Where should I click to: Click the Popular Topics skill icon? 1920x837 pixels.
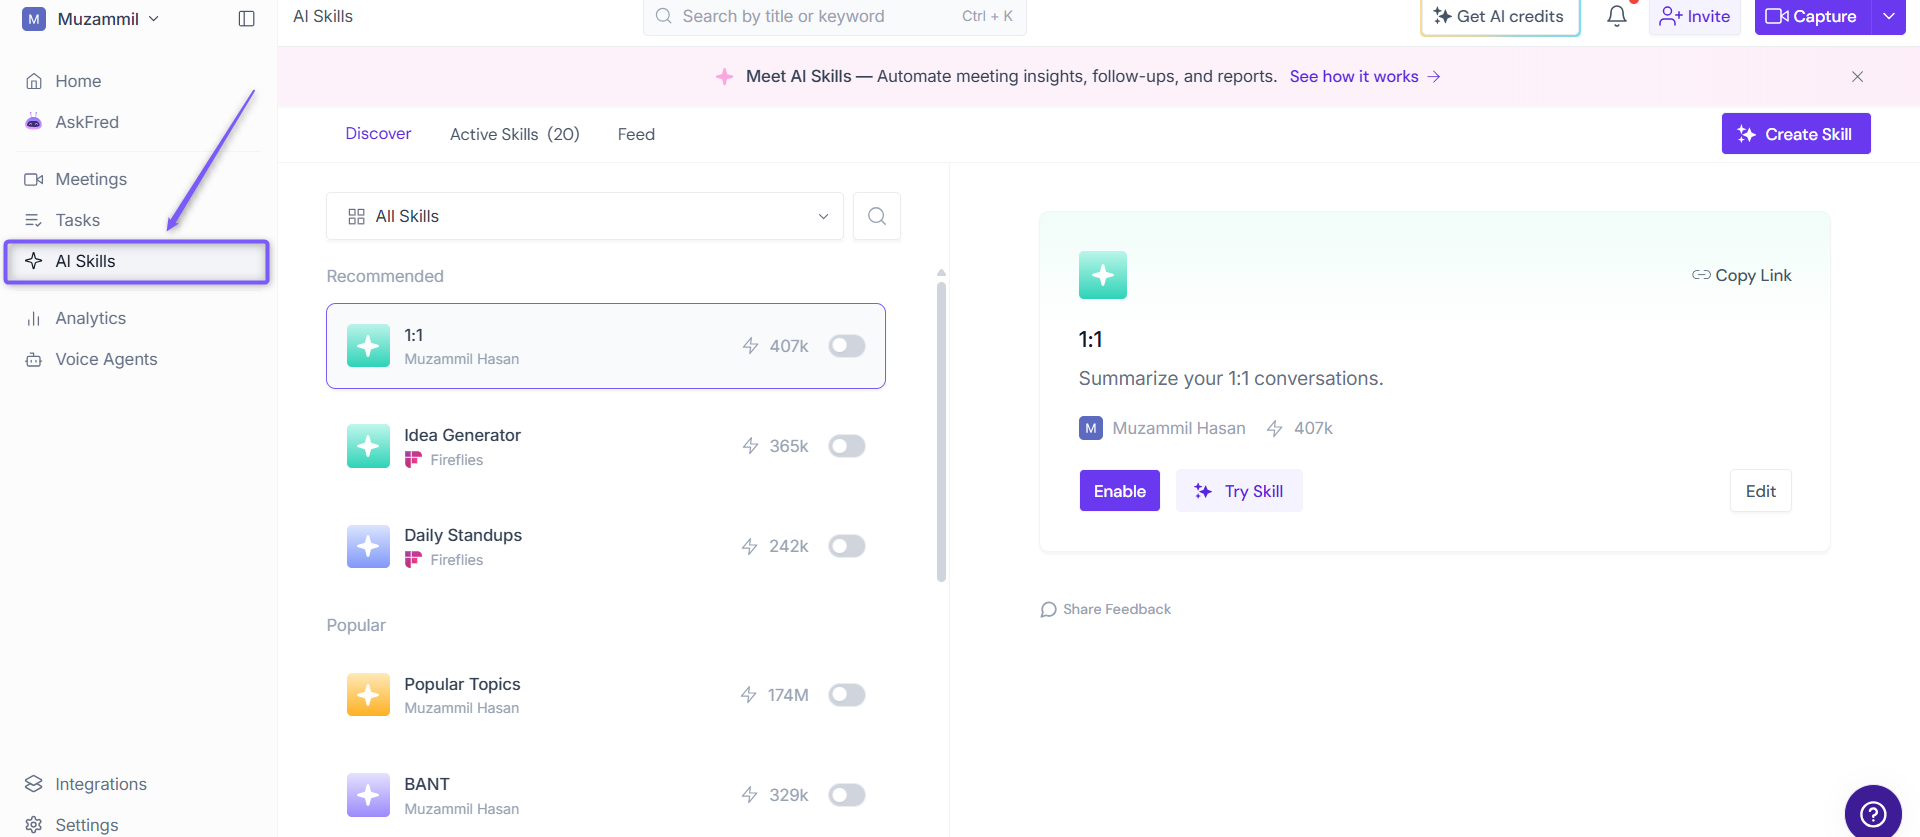pos(368,694)
